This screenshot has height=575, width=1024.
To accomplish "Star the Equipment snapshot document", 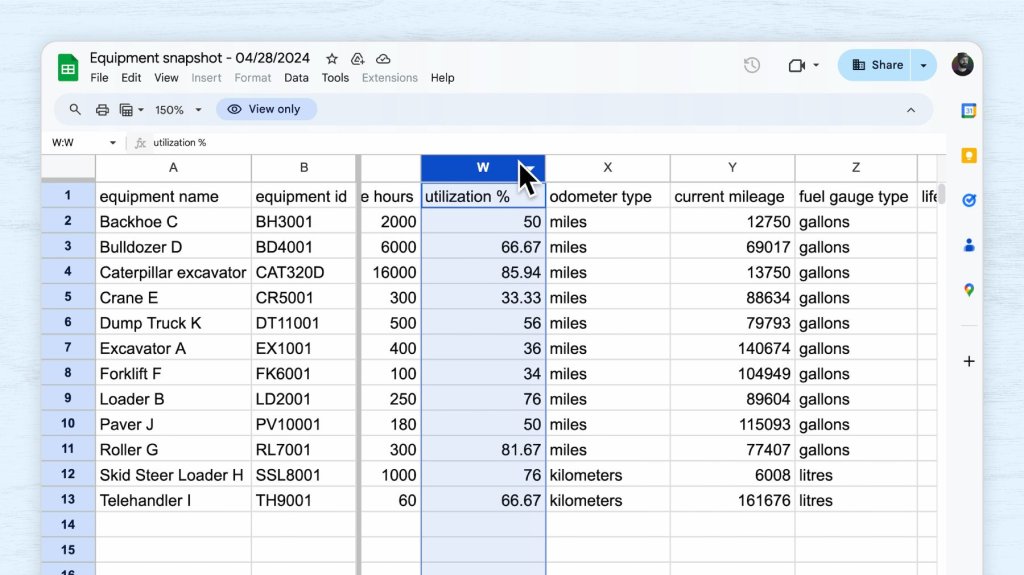I will click(x=332, y=59).
